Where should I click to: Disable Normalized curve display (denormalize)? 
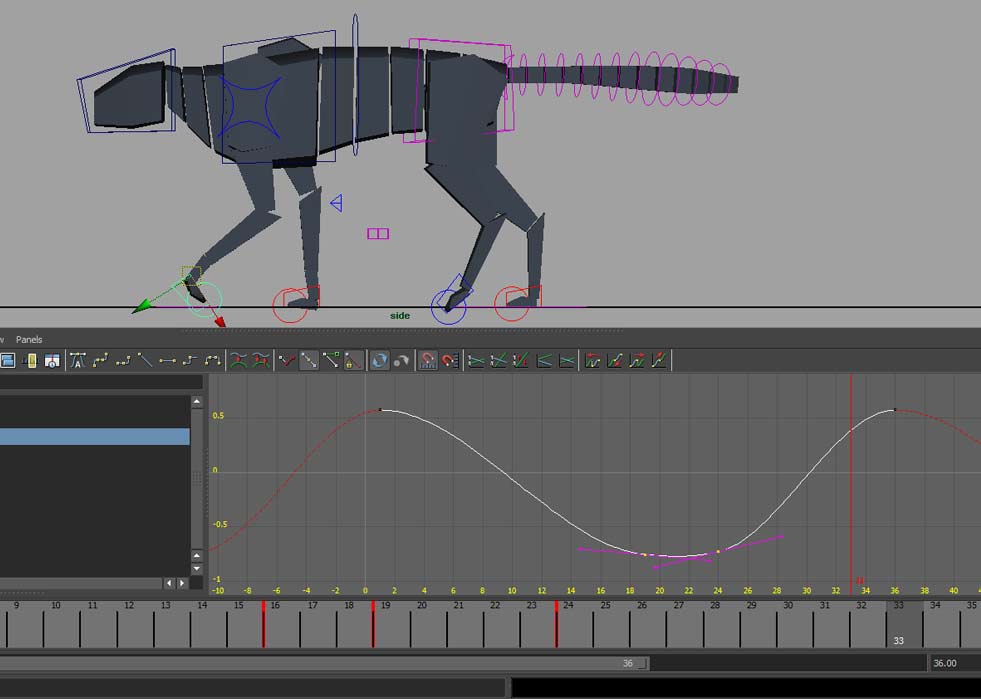499,360
